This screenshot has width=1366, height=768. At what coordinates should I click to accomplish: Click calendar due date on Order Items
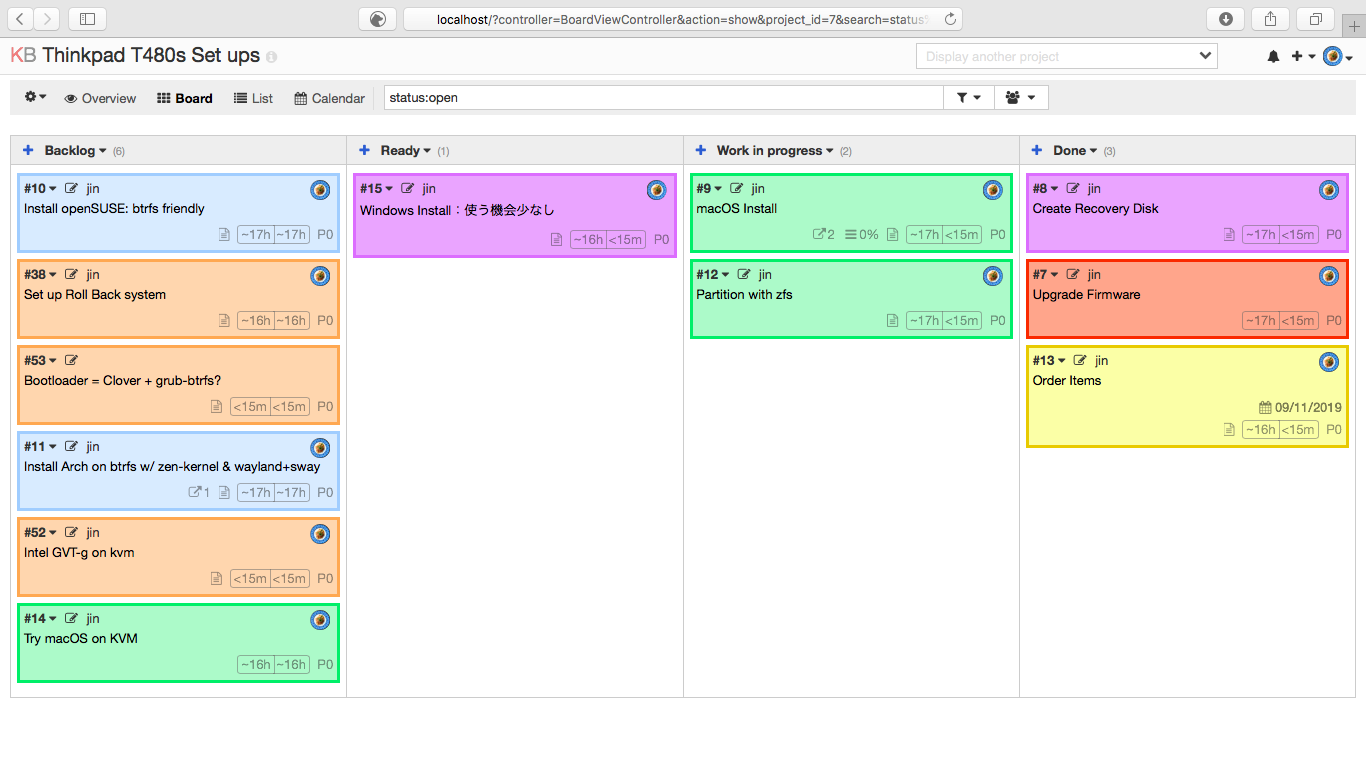point(1300,407)
